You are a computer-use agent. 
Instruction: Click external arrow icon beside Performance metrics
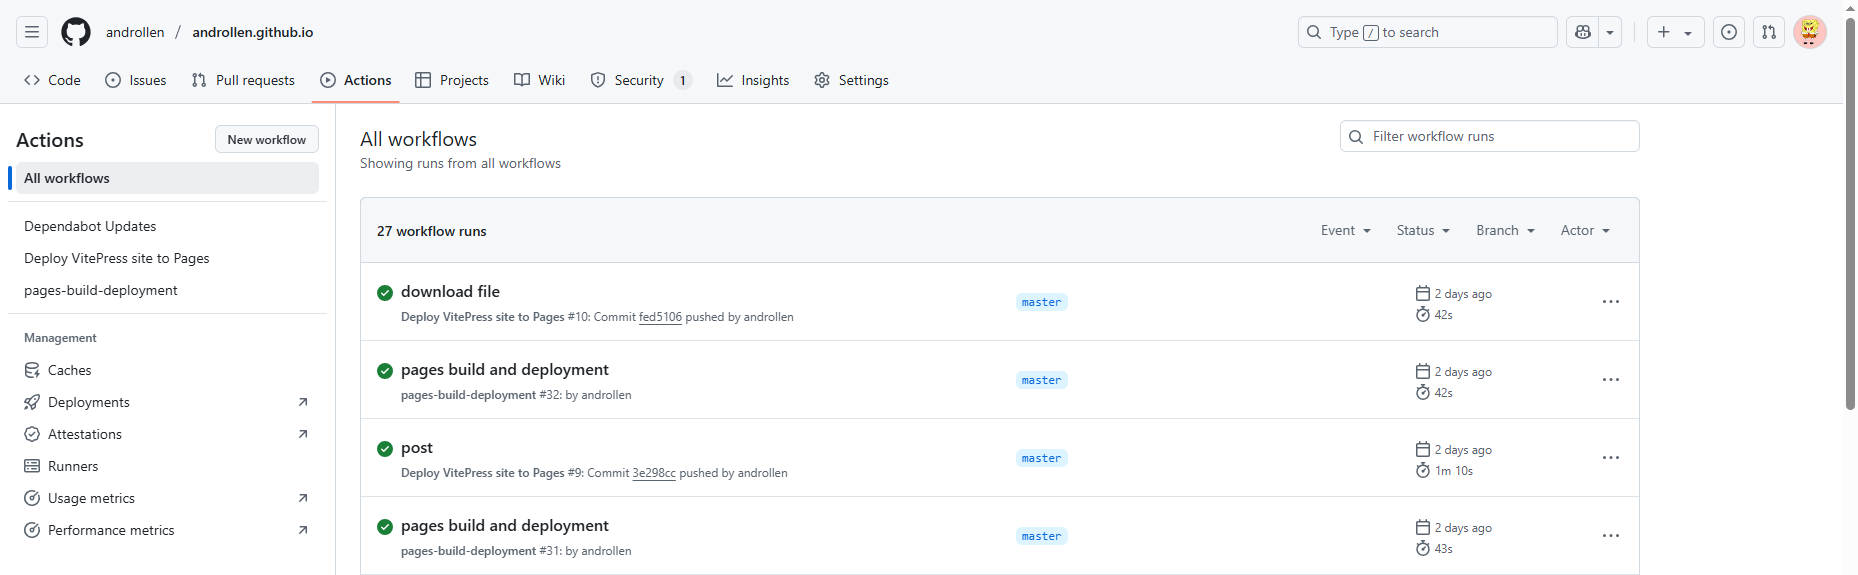tap(303, 530)
